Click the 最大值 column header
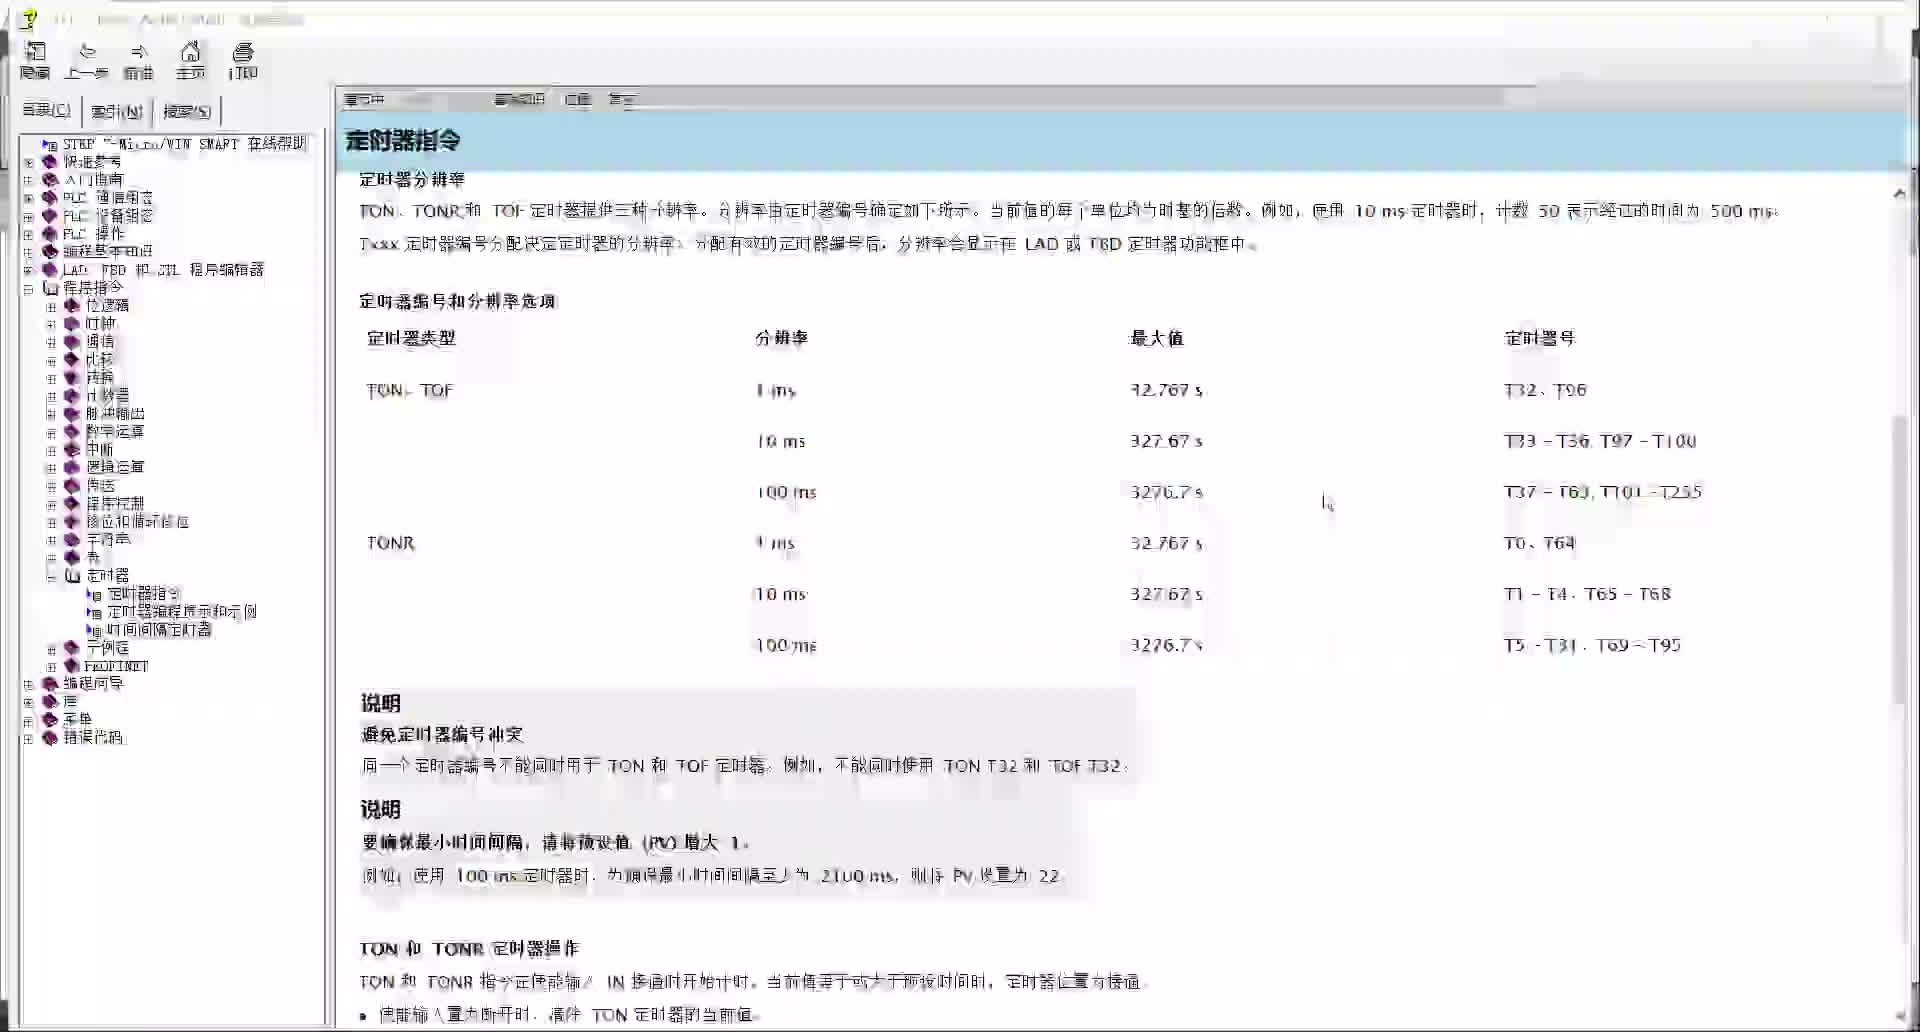 [x=1157, y=338]
